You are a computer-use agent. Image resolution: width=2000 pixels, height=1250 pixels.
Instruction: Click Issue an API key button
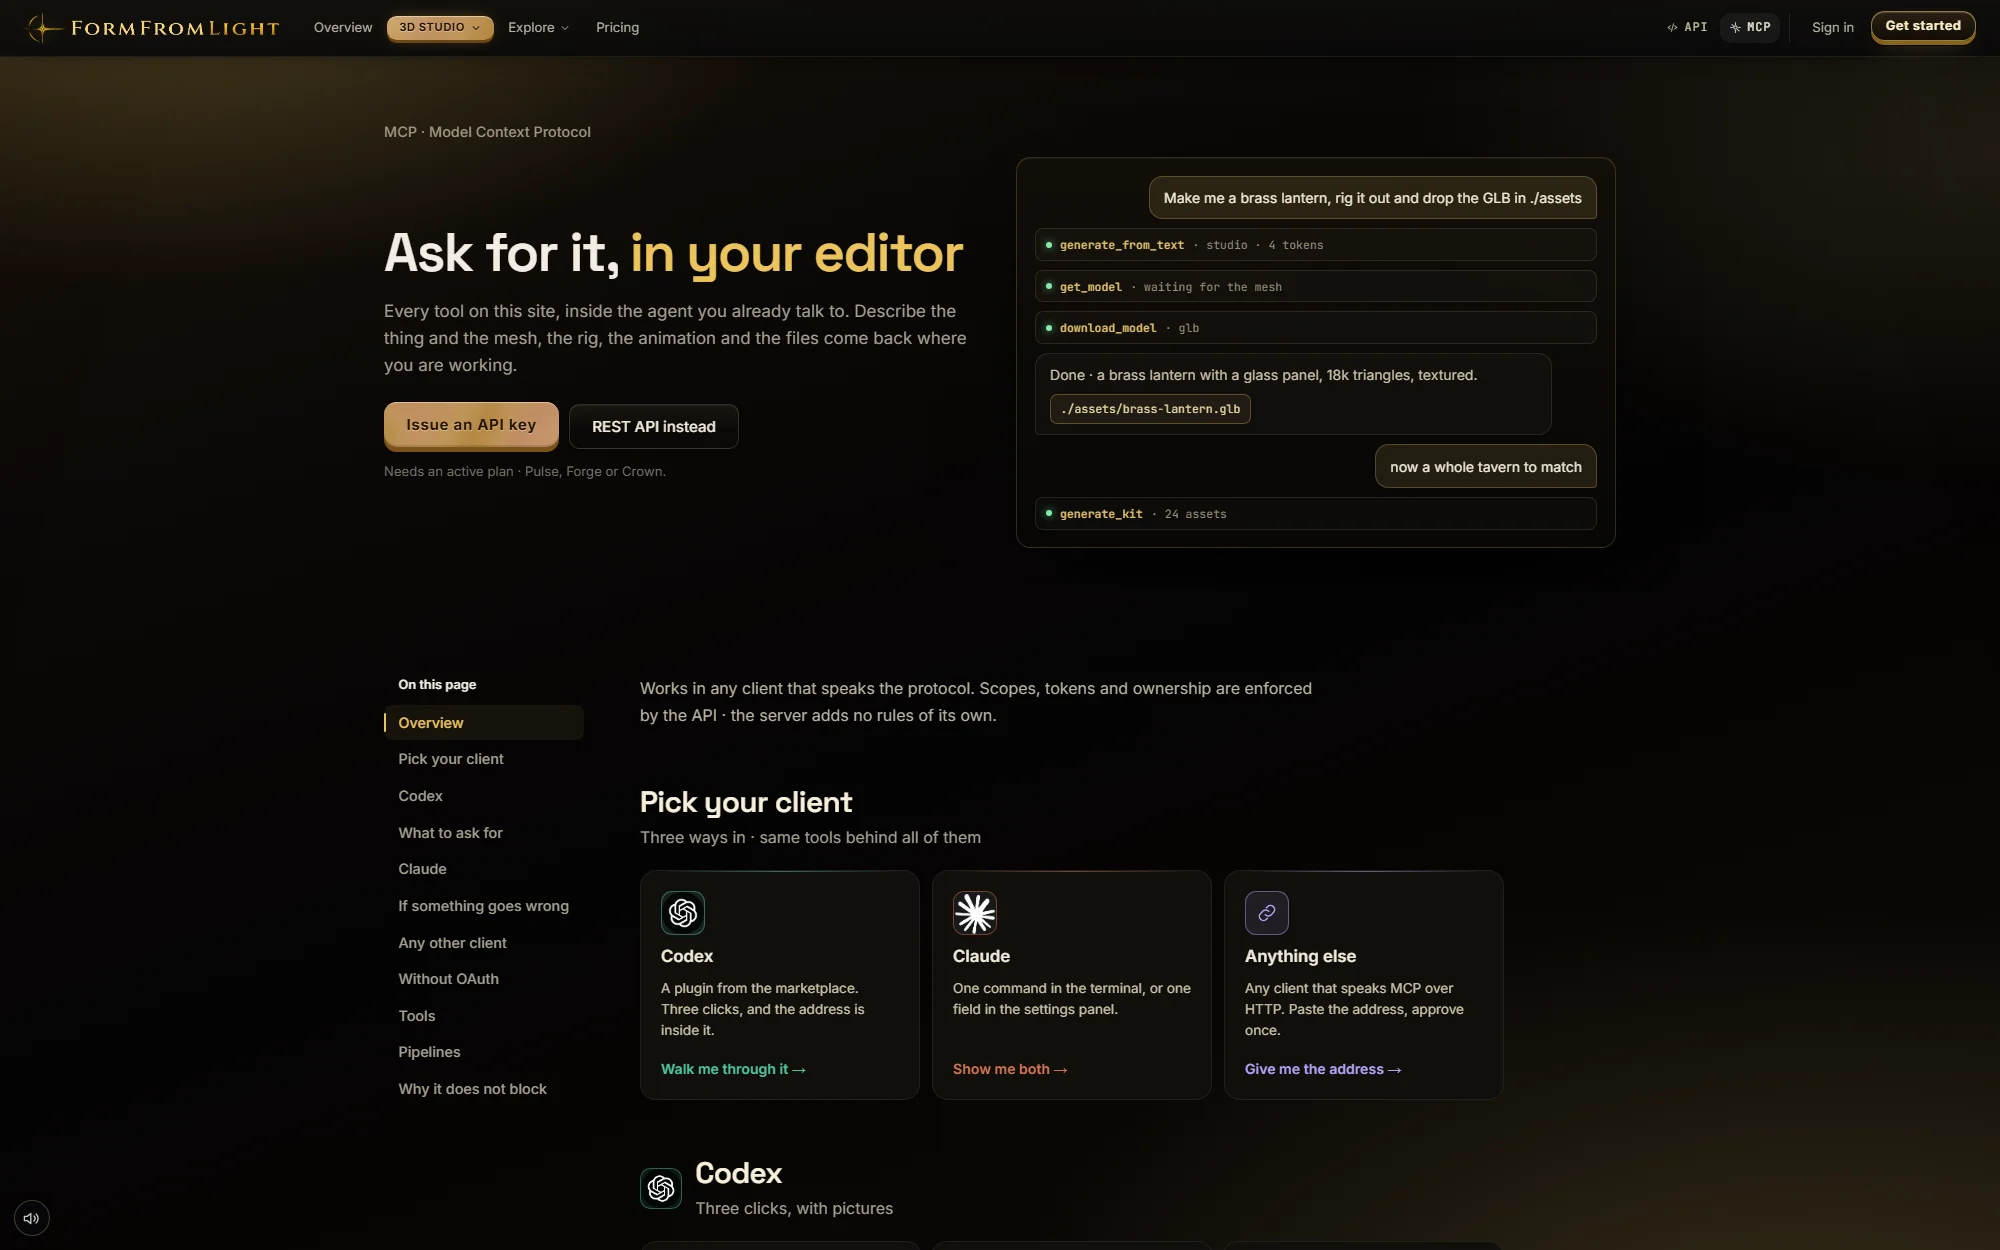471,426
